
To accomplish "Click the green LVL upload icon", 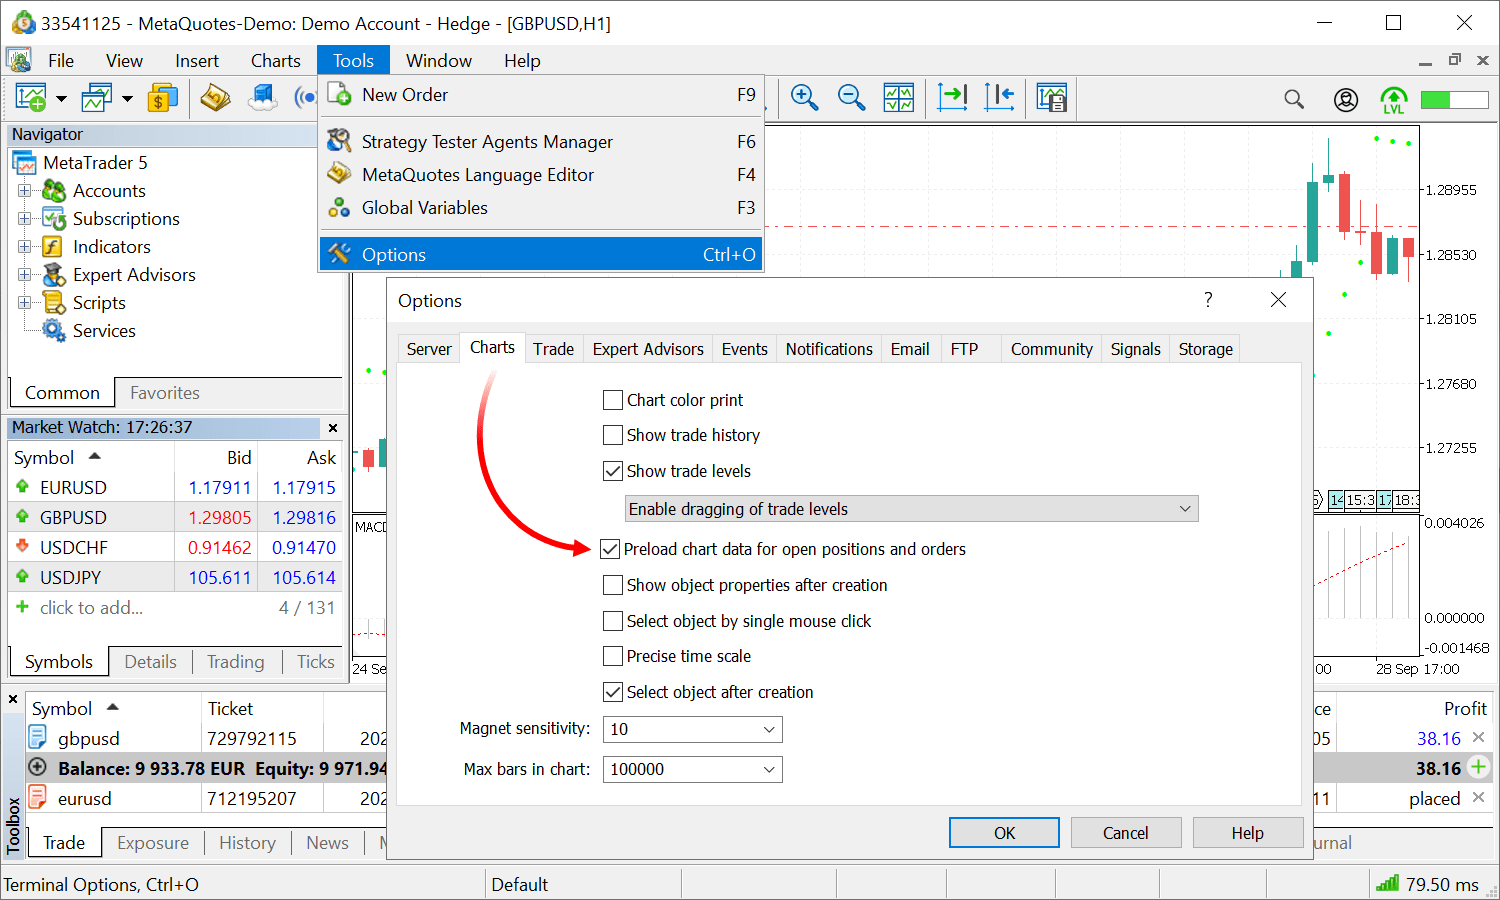I will (1393, 99).
